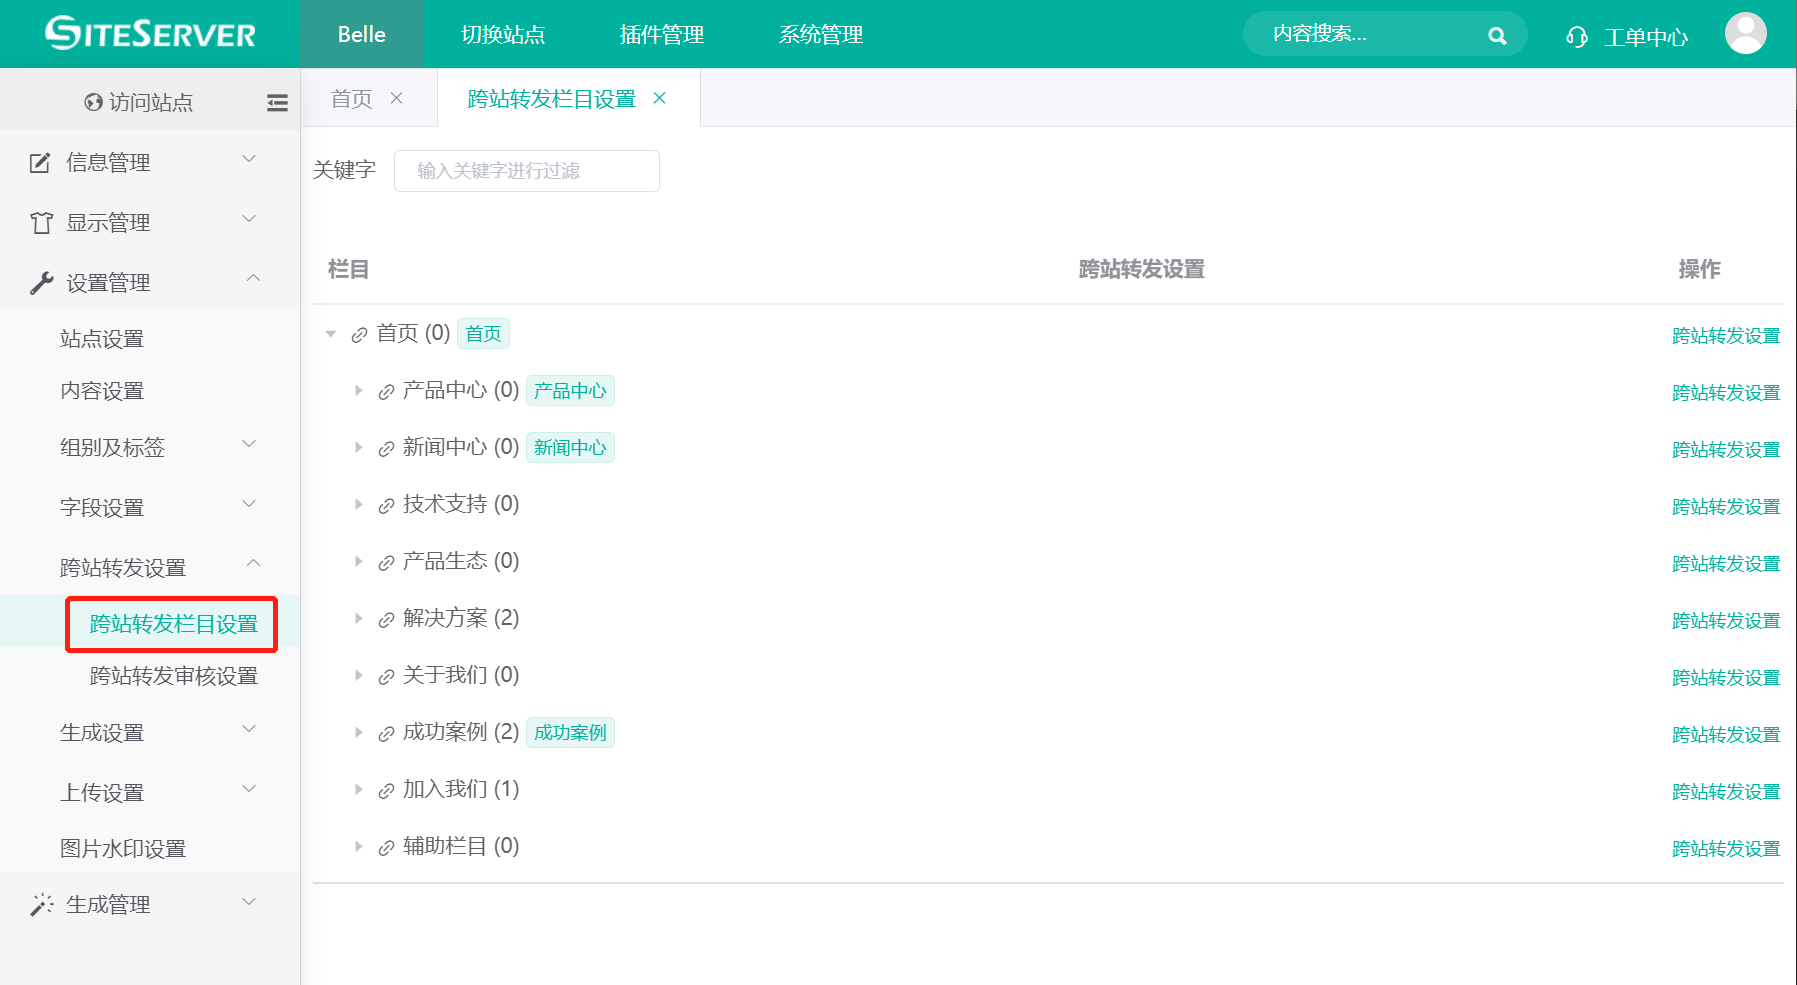This screenshot has height=985, width=1797.
Task: Collapse the 首页 tree node
Action: click(x=331, y=333)
